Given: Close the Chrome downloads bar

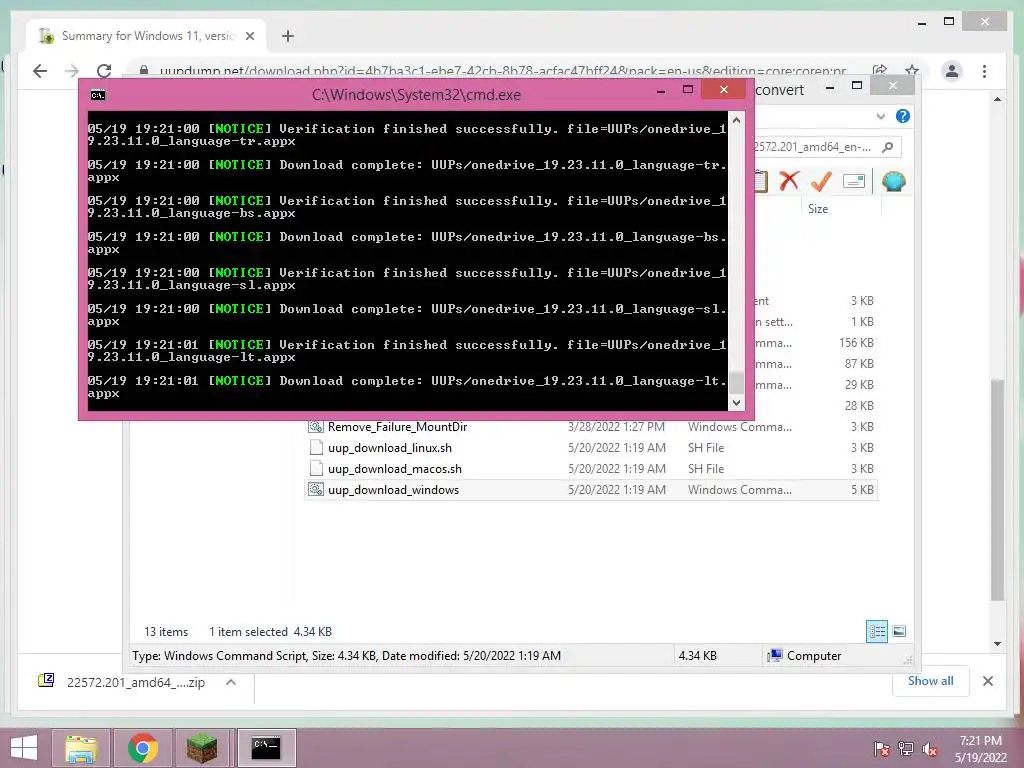Looking at the screenshot, I should point(988,681).
